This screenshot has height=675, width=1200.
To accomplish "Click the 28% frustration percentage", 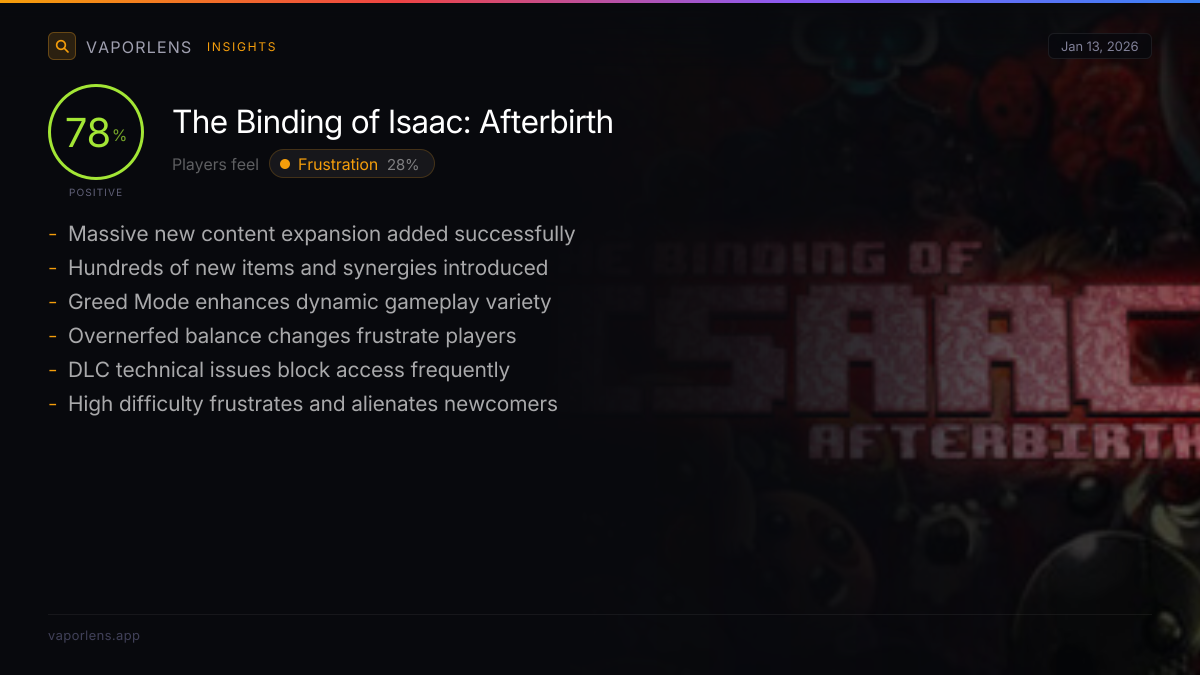I will (403, 165).
